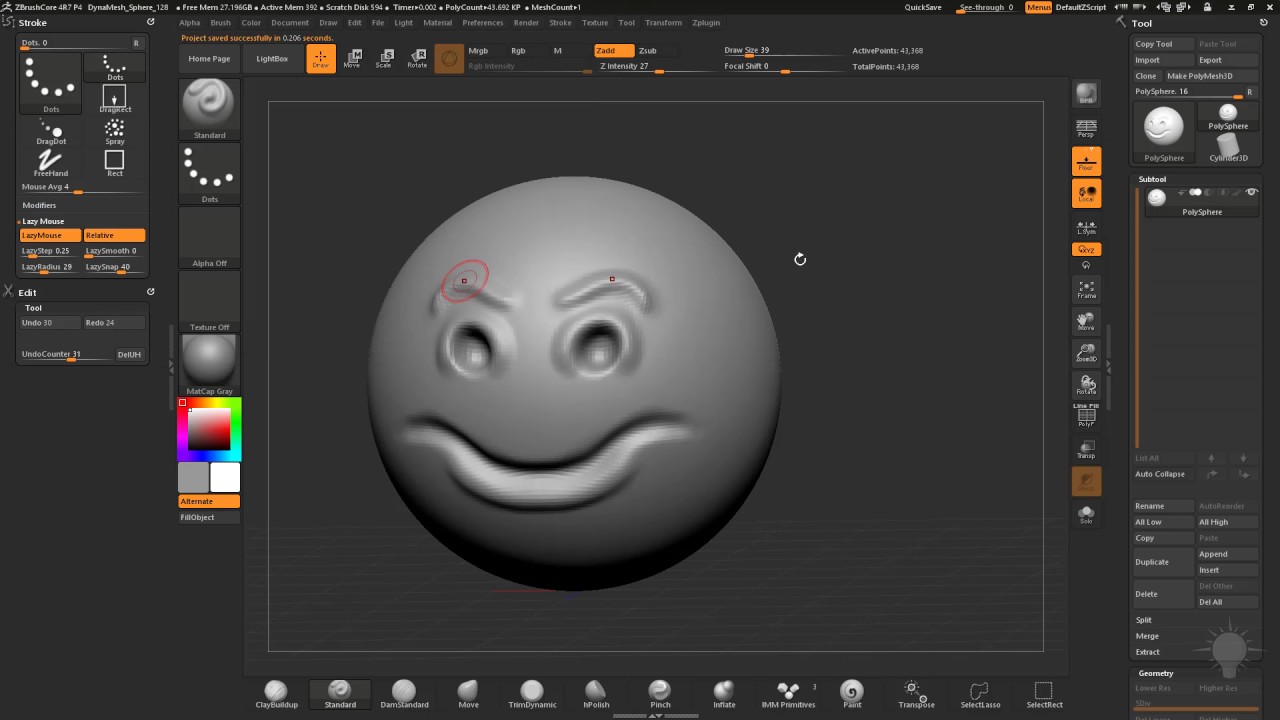Select the DragDot stroke type
Image resolution: width=1280 pixels, height=720 pixels.
[x=51, y=131]
